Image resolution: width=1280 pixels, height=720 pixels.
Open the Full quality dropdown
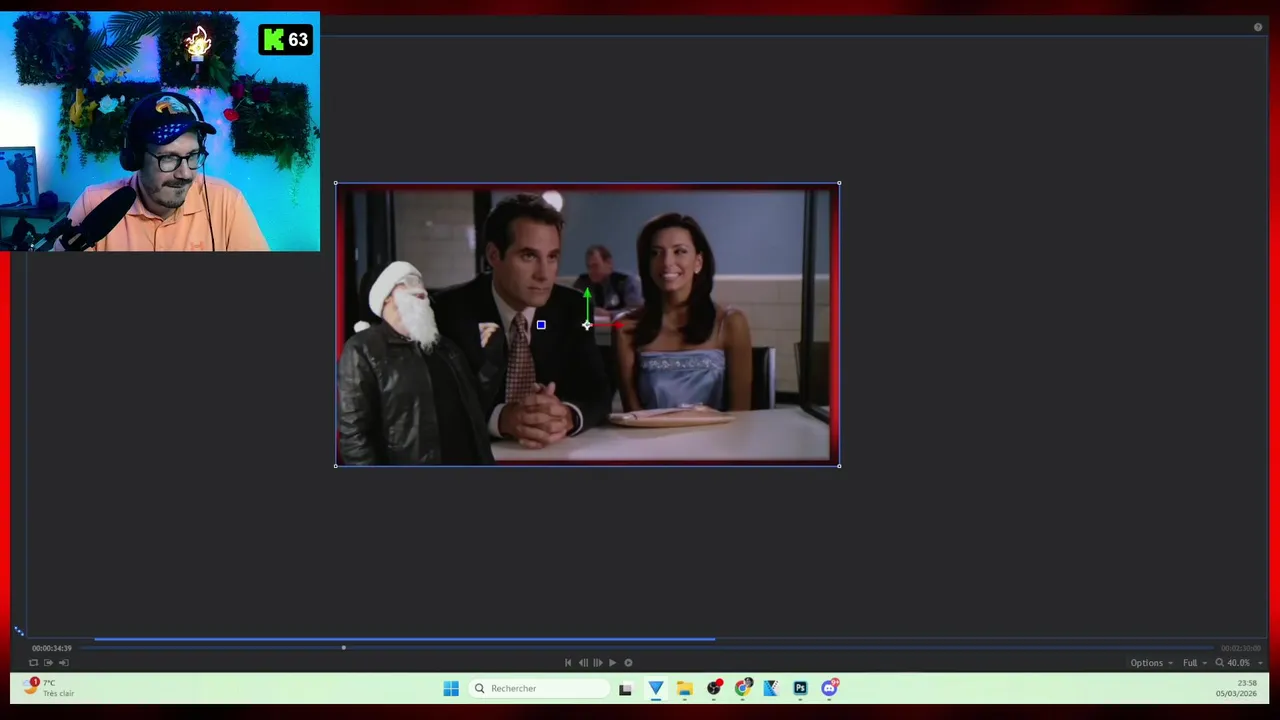[1195, 663]
